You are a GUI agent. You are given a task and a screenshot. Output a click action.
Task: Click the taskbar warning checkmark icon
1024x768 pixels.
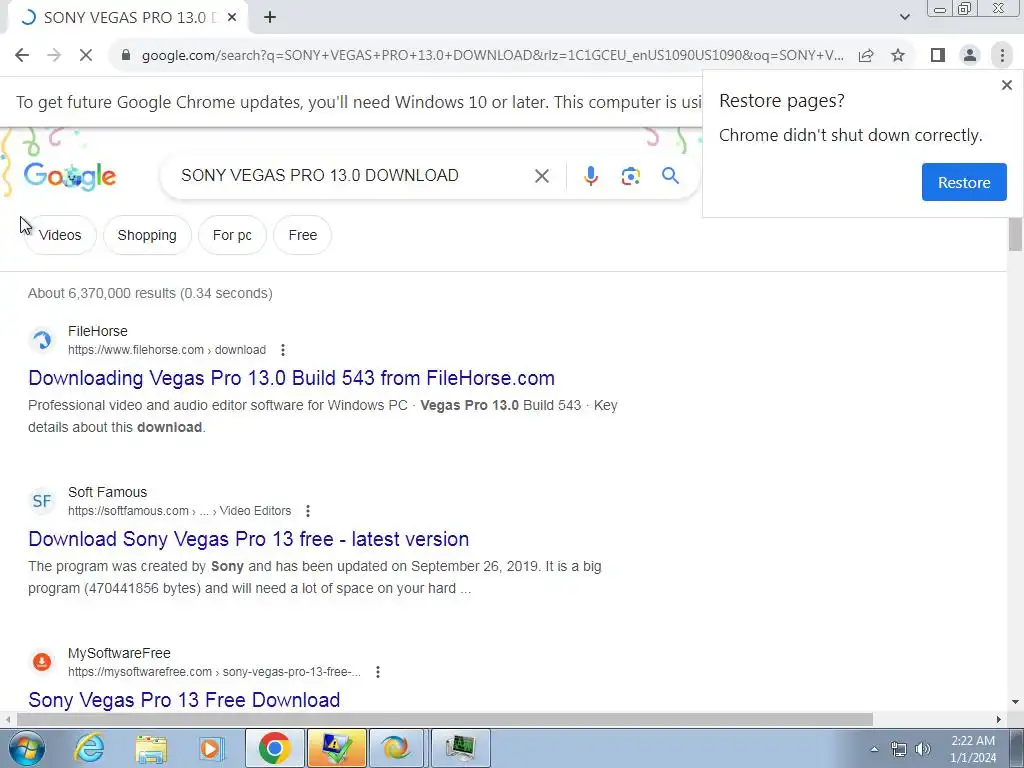[336, 748]
